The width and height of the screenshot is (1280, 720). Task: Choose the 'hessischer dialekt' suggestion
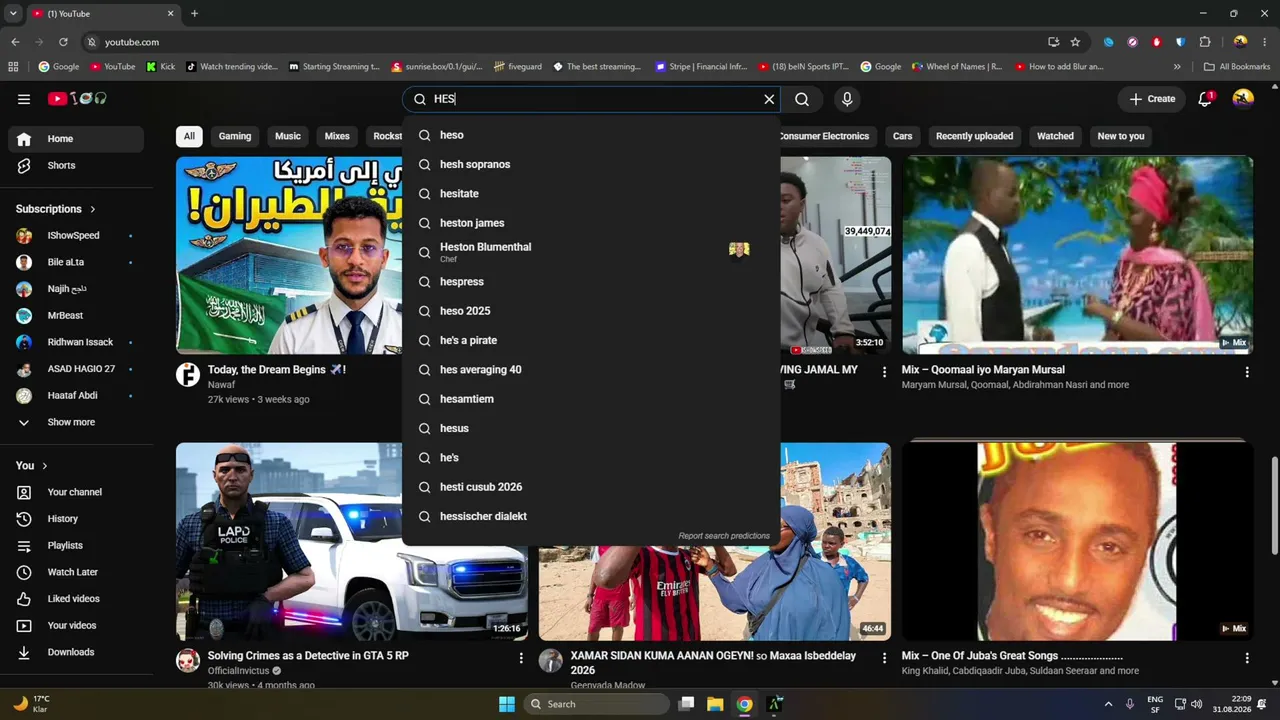(x=591, y=516)
